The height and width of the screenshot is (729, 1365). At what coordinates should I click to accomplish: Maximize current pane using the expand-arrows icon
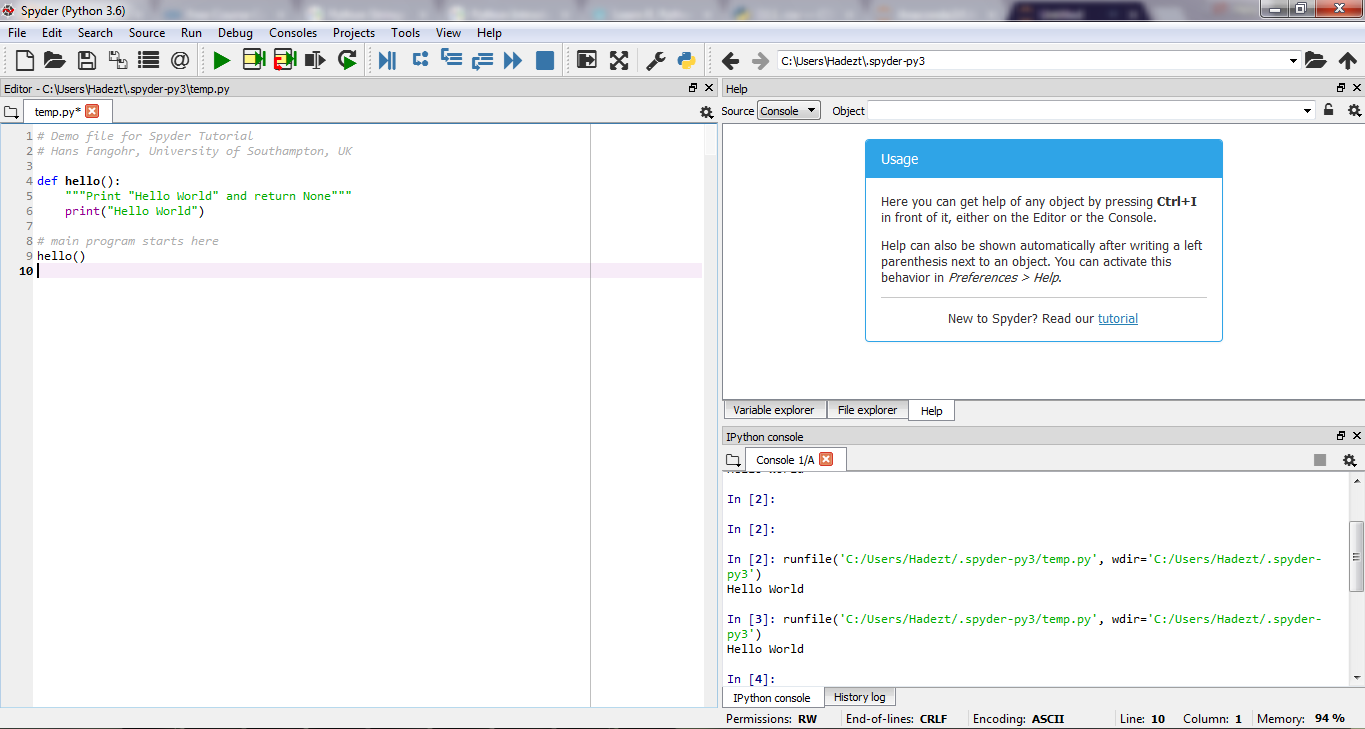619,60
